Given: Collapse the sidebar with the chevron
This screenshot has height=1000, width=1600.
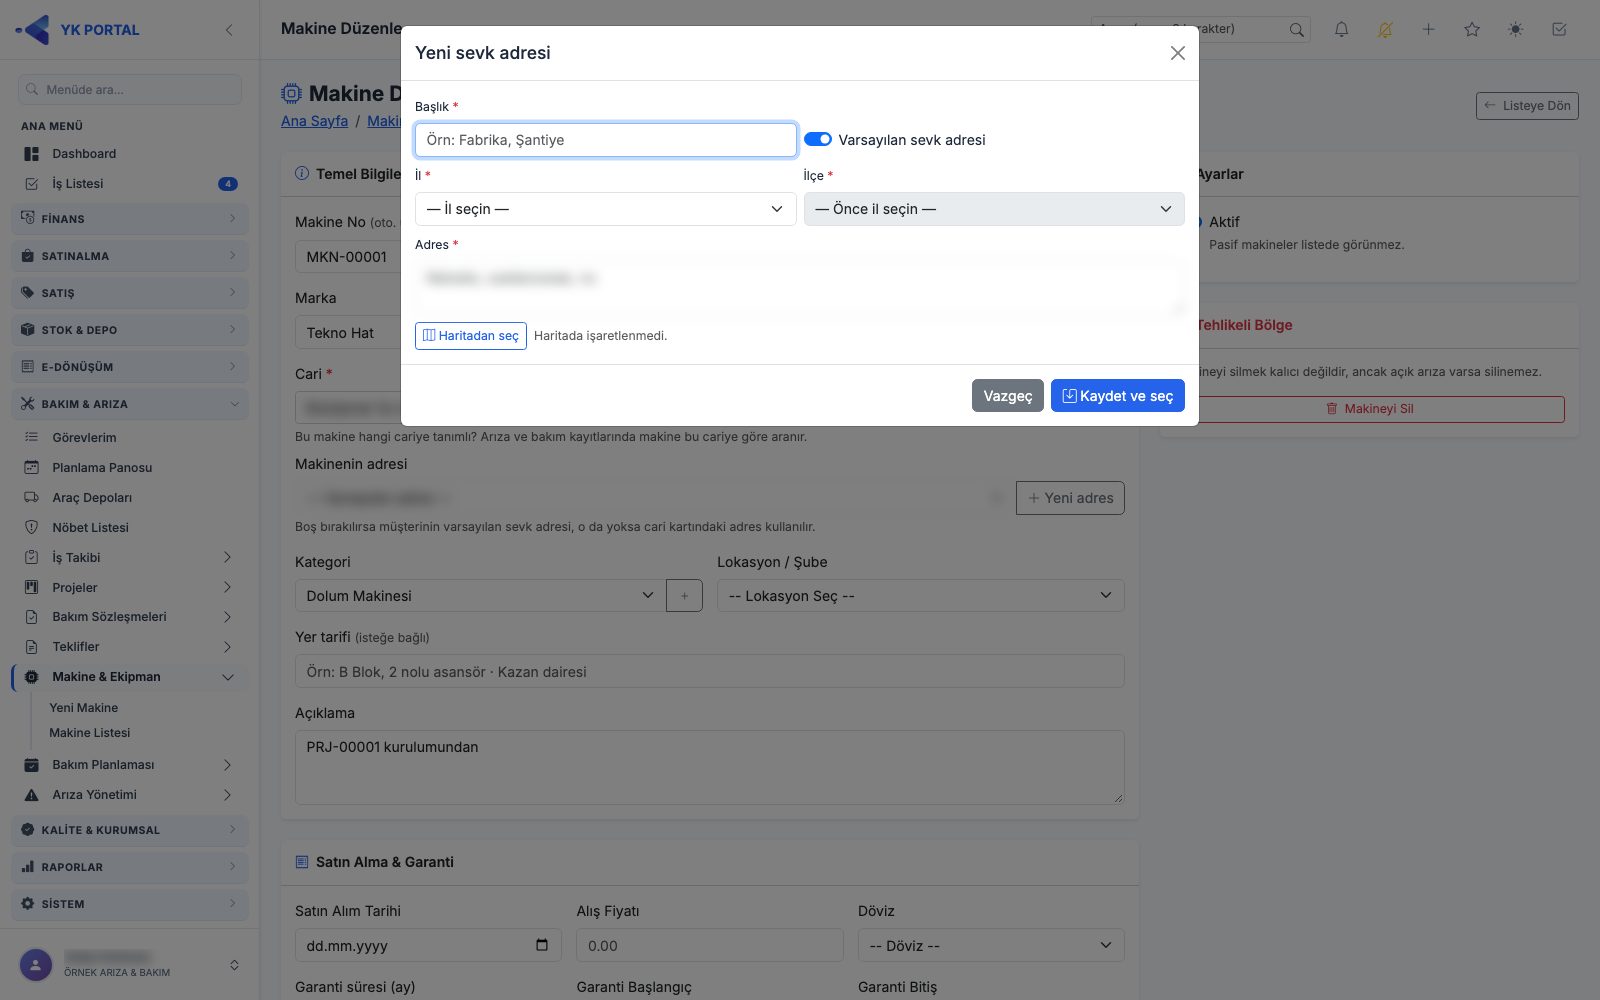Looking at the screenshot, I should pos(229,30).
